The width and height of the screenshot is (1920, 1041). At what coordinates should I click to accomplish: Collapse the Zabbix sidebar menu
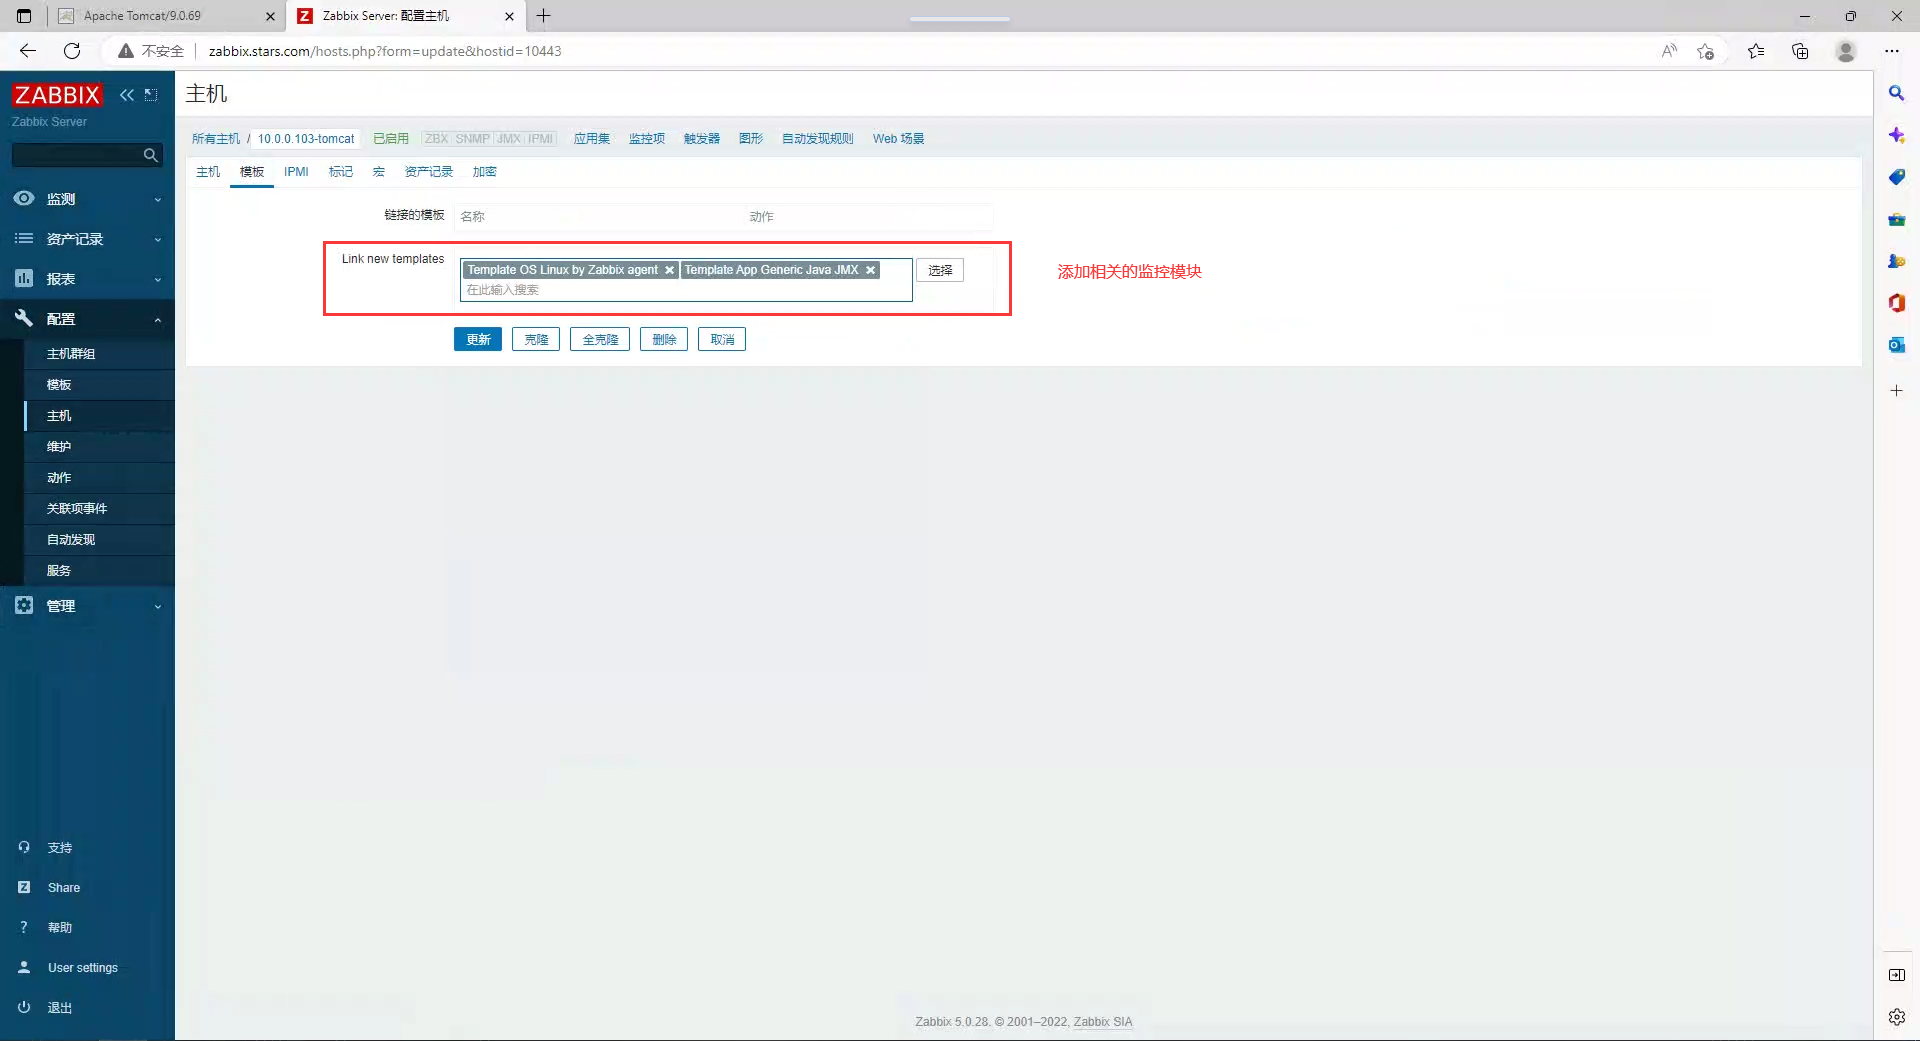(126, 95)
